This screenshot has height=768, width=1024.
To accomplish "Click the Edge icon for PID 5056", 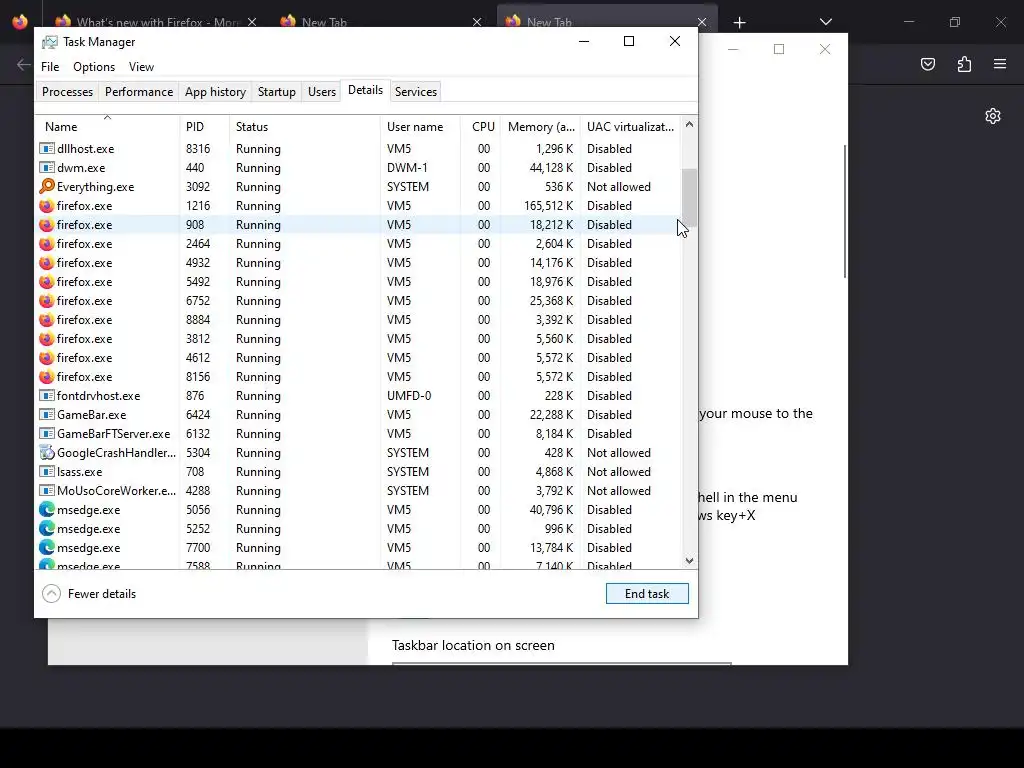I will [46, 509].
